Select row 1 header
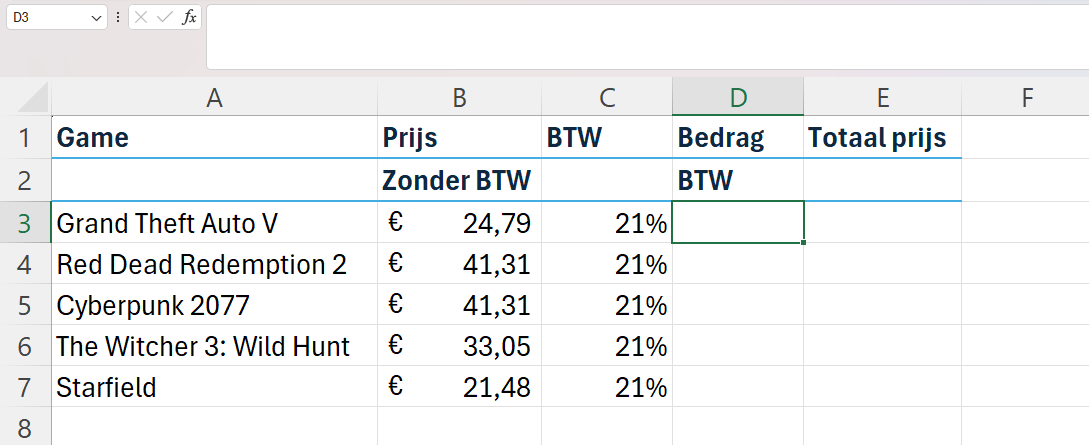Screen dimensions: 1089x445 point(25,137)
